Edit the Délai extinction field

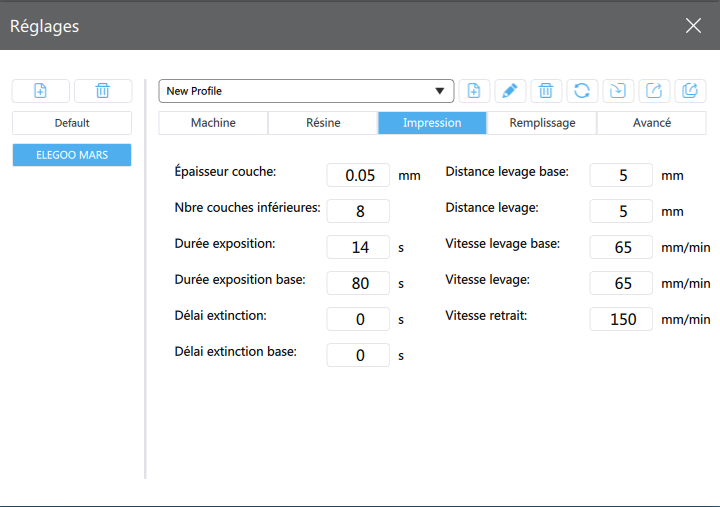click(x=358, y=319)
